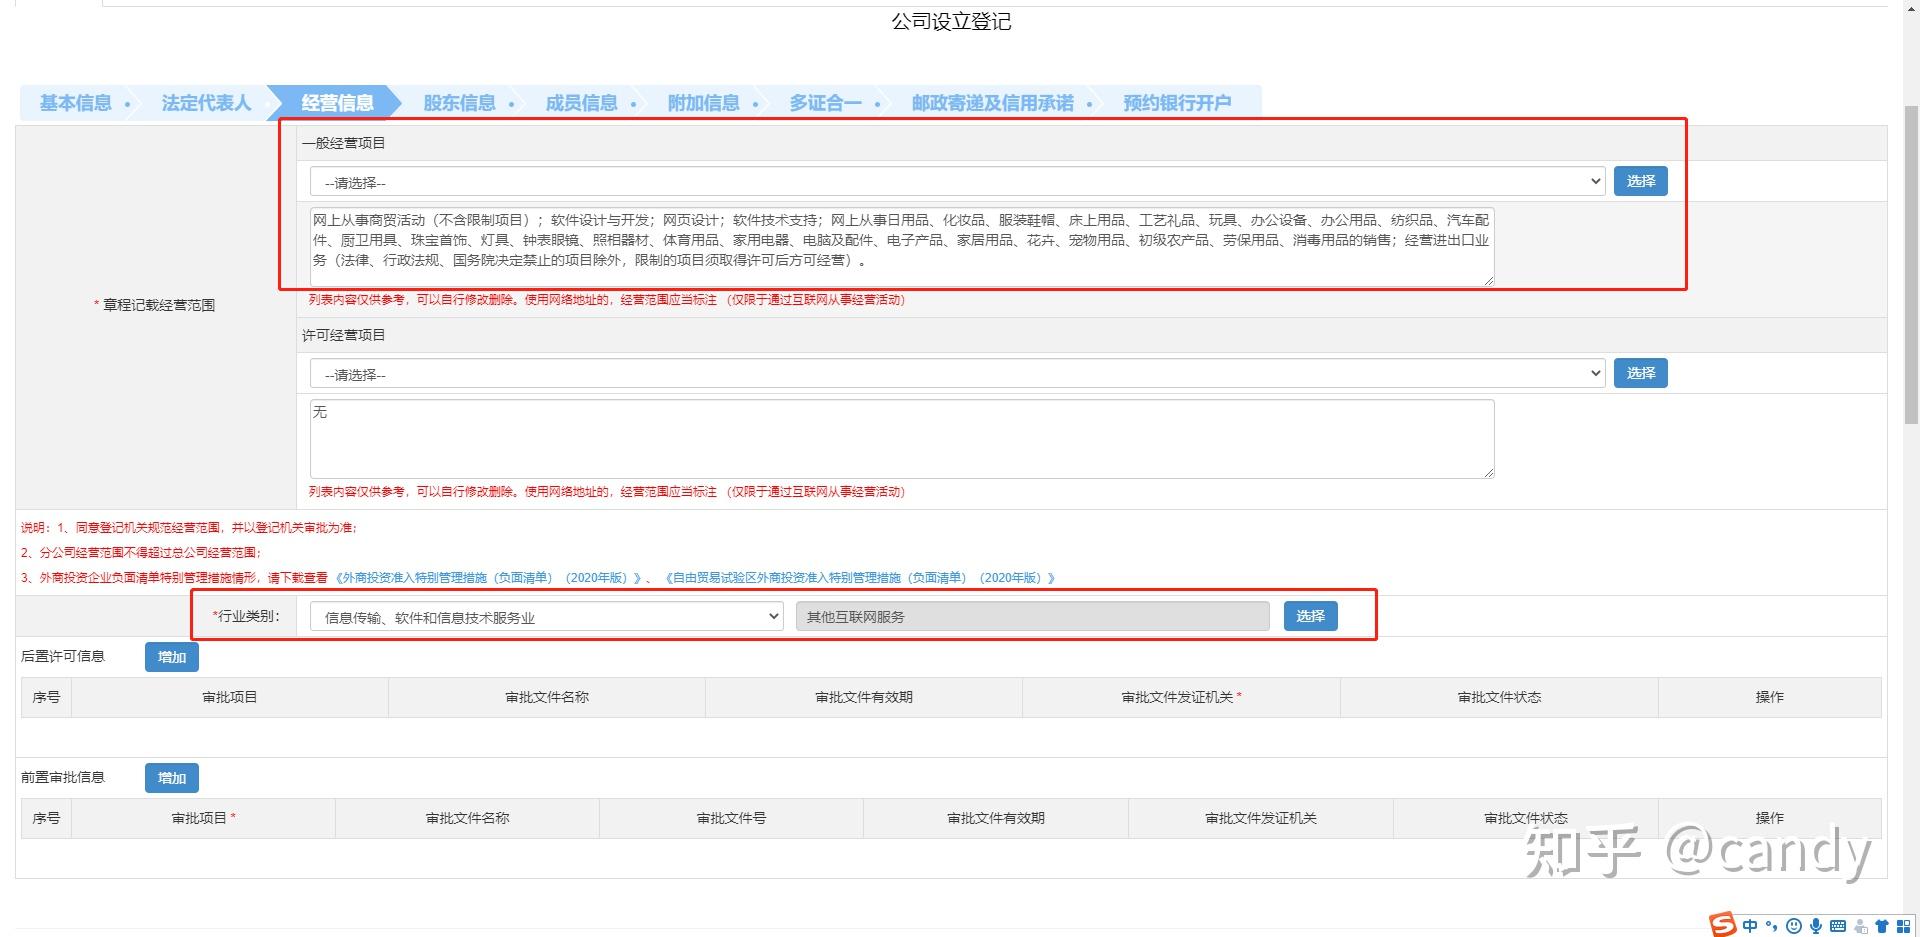Open the emoji panel icon
Image resolution: width=1920 pixels, height=937 pixels.
(x=1793, y=925)
